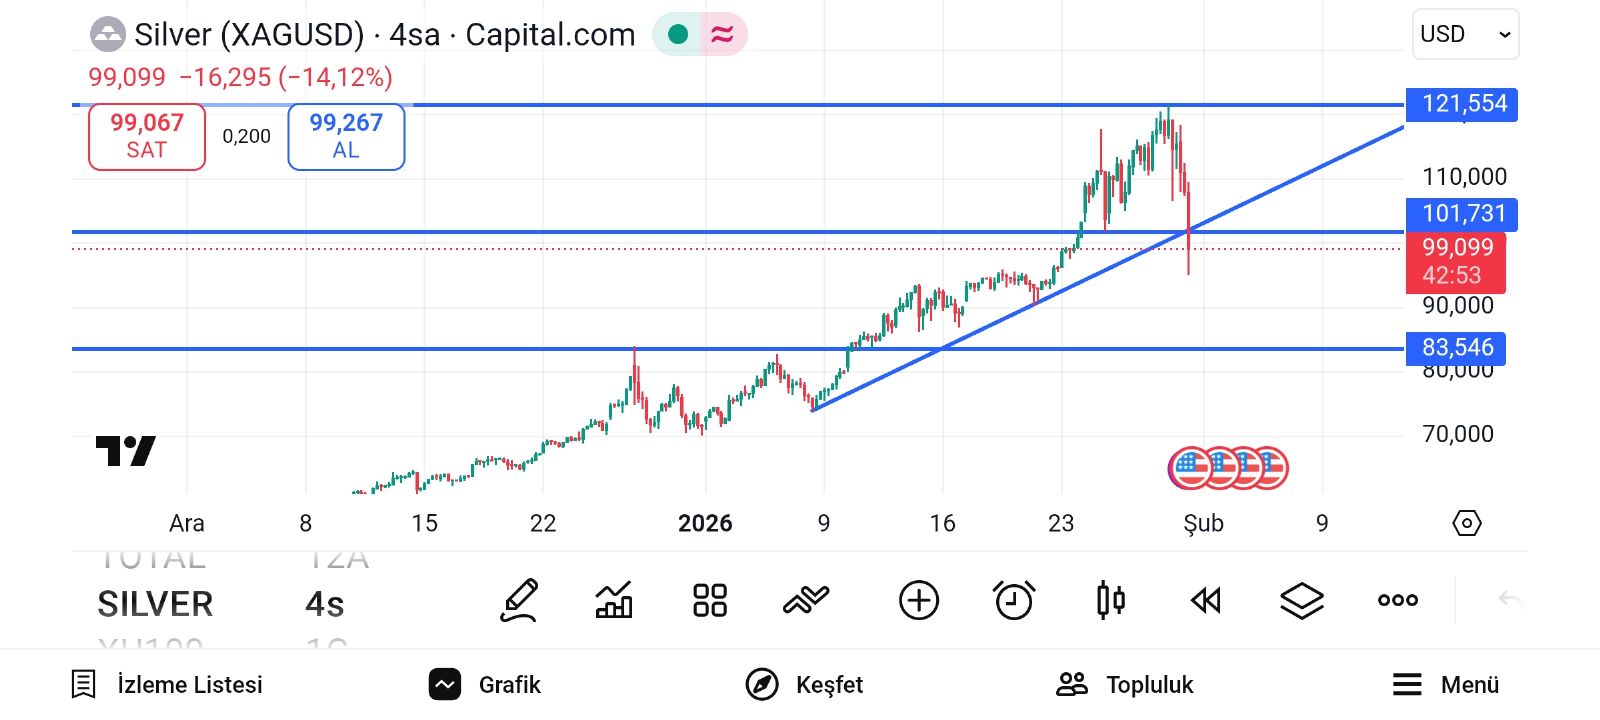This screenshot has height=720, width=1600.
Task: Change the candlestick chart type
Action: coord(1110,601)
